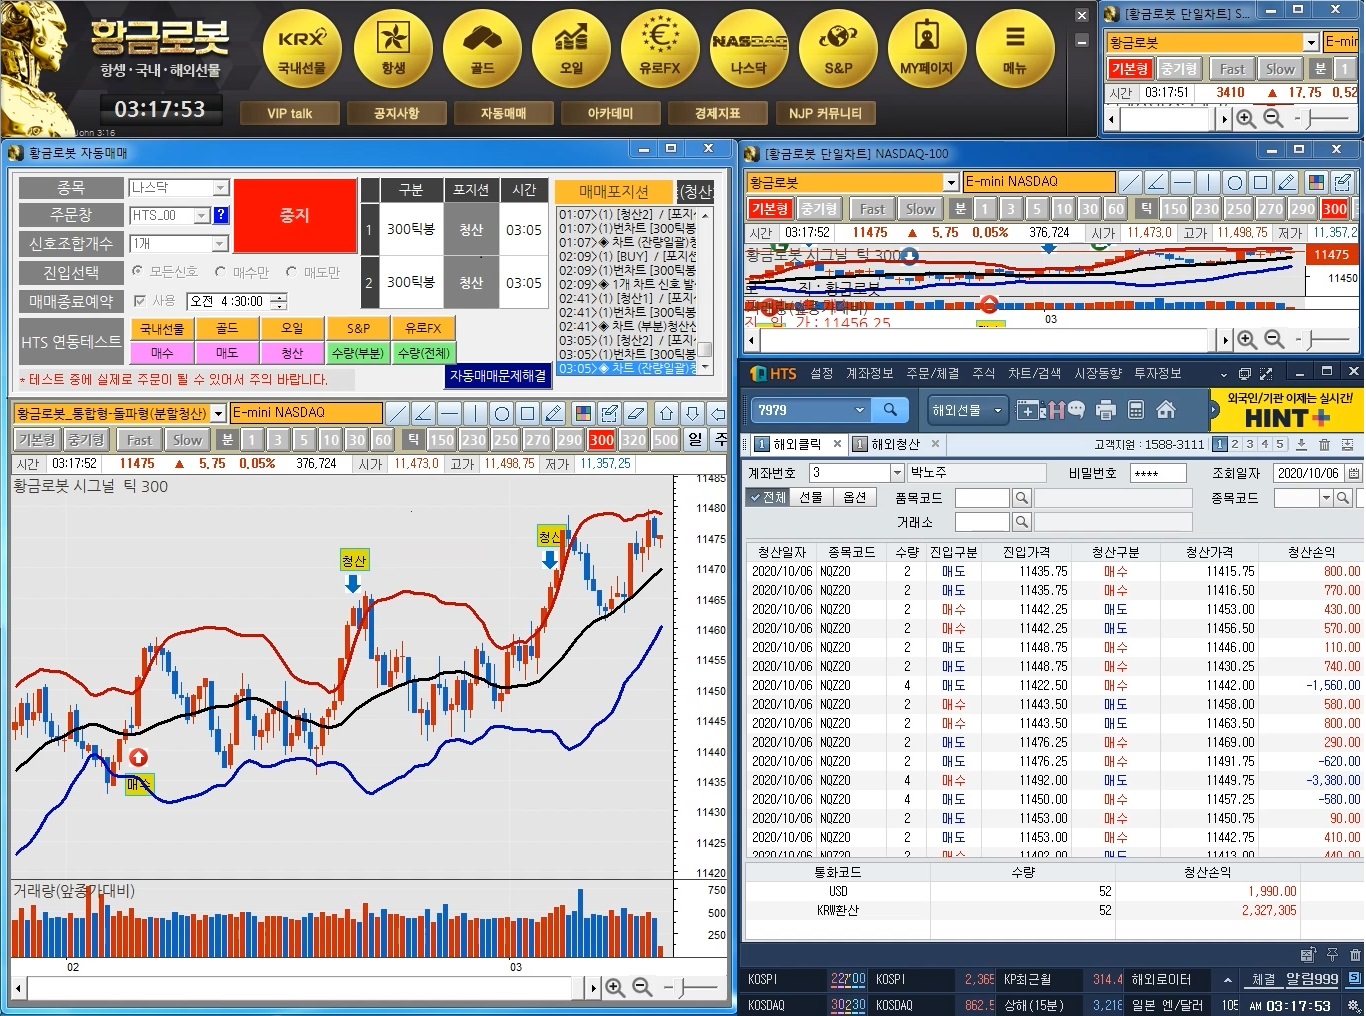
Task: Toggle the 전체 filter in HTS
Action: point(767,497)
